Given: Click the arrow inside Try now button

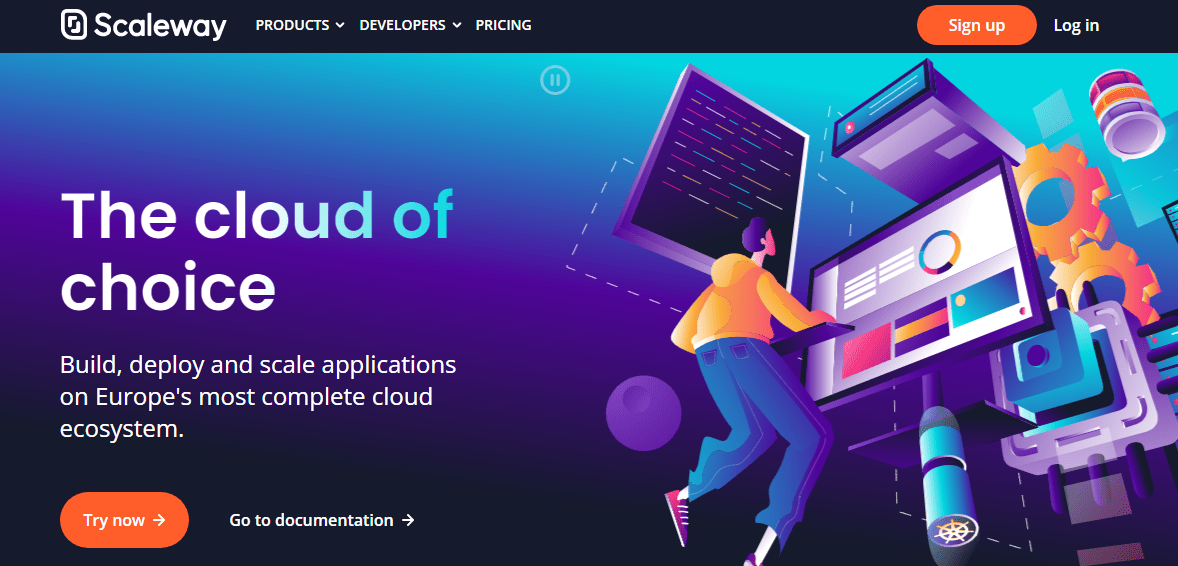Looking at the screenshot, I should point(159,519).
